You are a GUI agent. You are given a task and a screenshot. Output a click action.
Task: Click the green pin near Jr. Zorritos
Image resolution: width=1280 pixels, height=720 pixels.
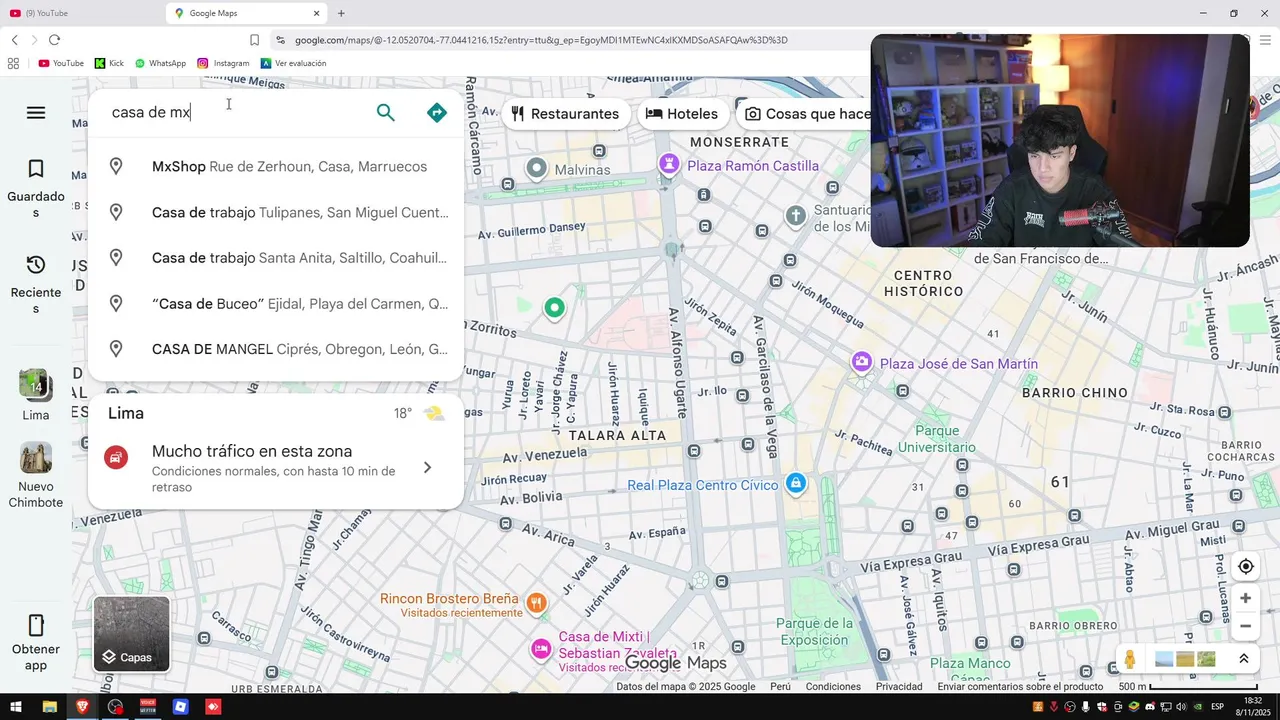tap(554, 308)
